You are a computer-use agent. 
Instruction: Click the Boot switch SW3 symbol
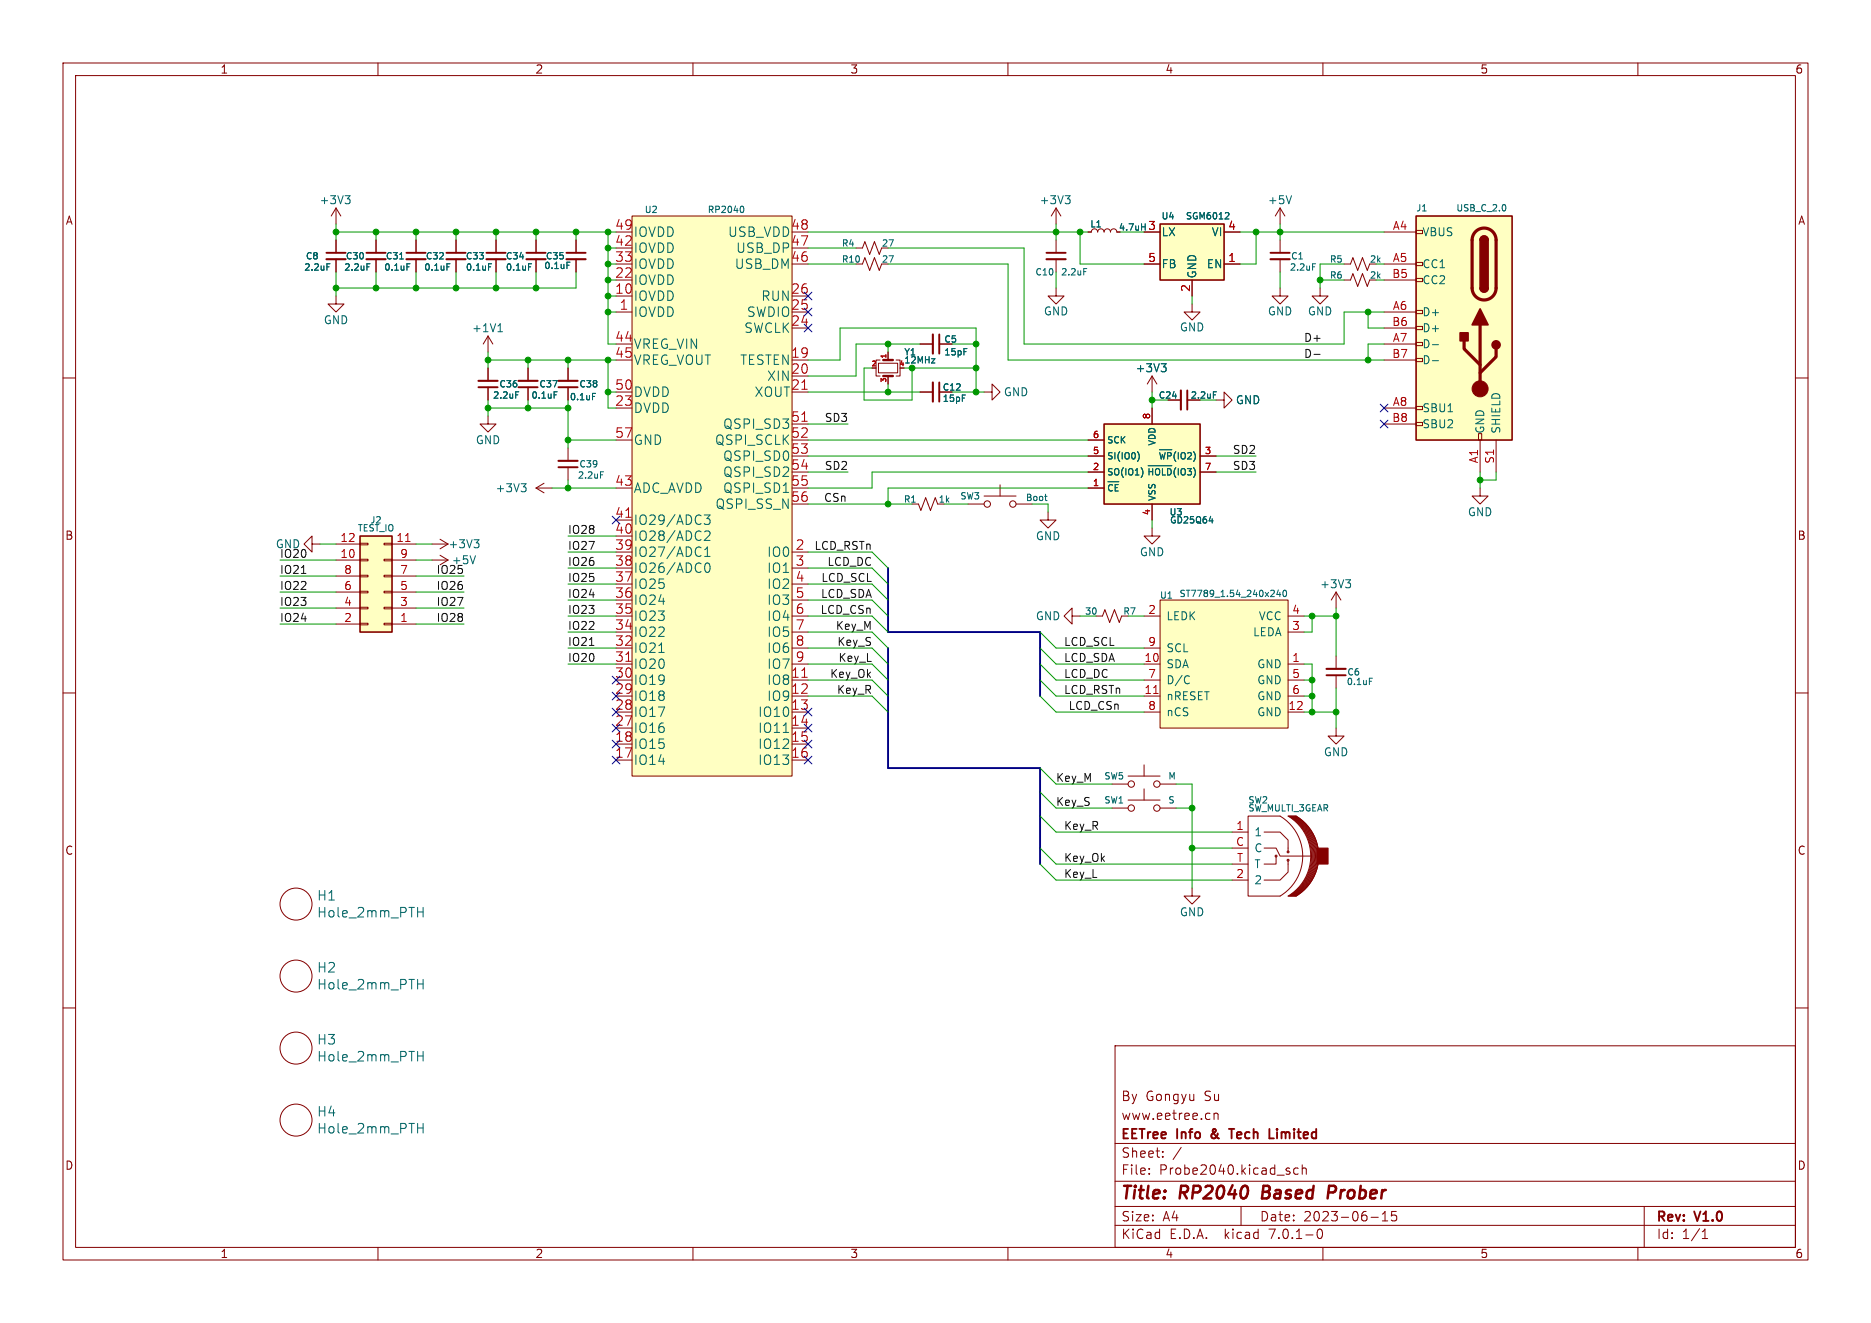(x=1000, y=500)
